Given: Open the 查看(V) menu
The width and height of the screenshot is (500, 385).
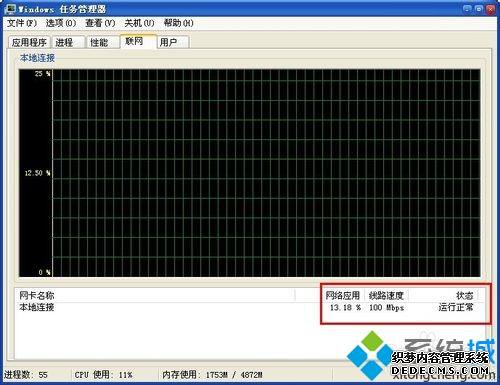Looking at the screenshot, I should (x=100, y=23).
